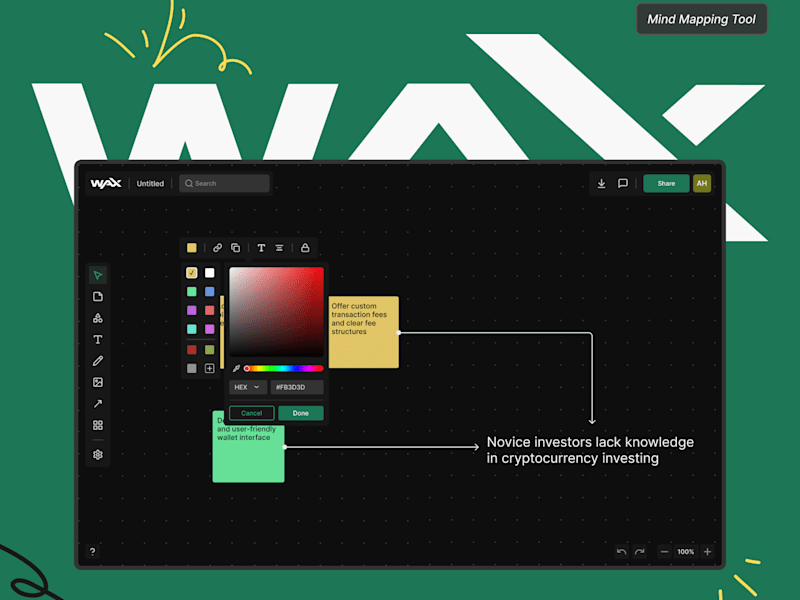Zoom out with the minus icon
Viewport: 800px width, 600px height.
pyautogui.click(x=664, y=552)
